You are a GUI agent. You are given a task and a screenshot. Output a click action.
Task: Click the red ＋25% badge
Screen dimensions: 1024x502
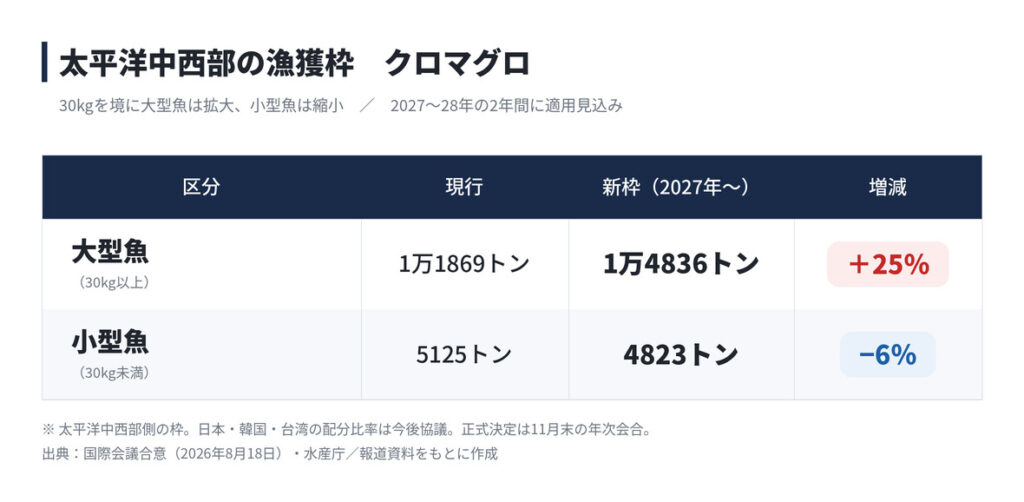[888, 264]
